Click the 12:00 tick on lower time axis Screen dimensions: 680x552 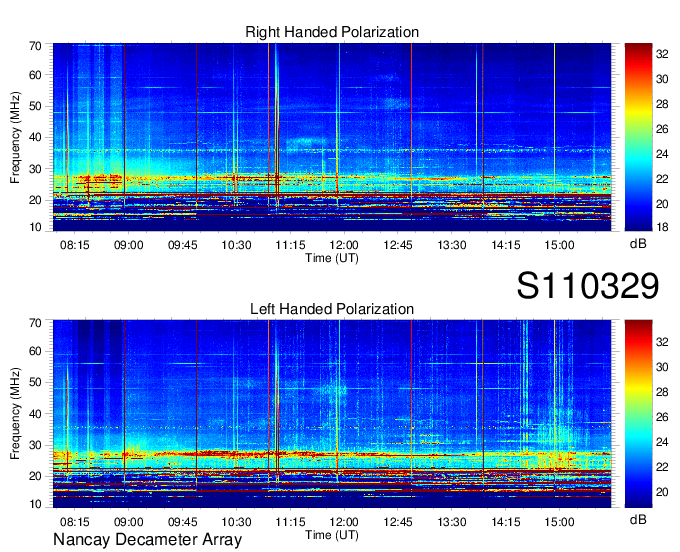tap(344, 522)
